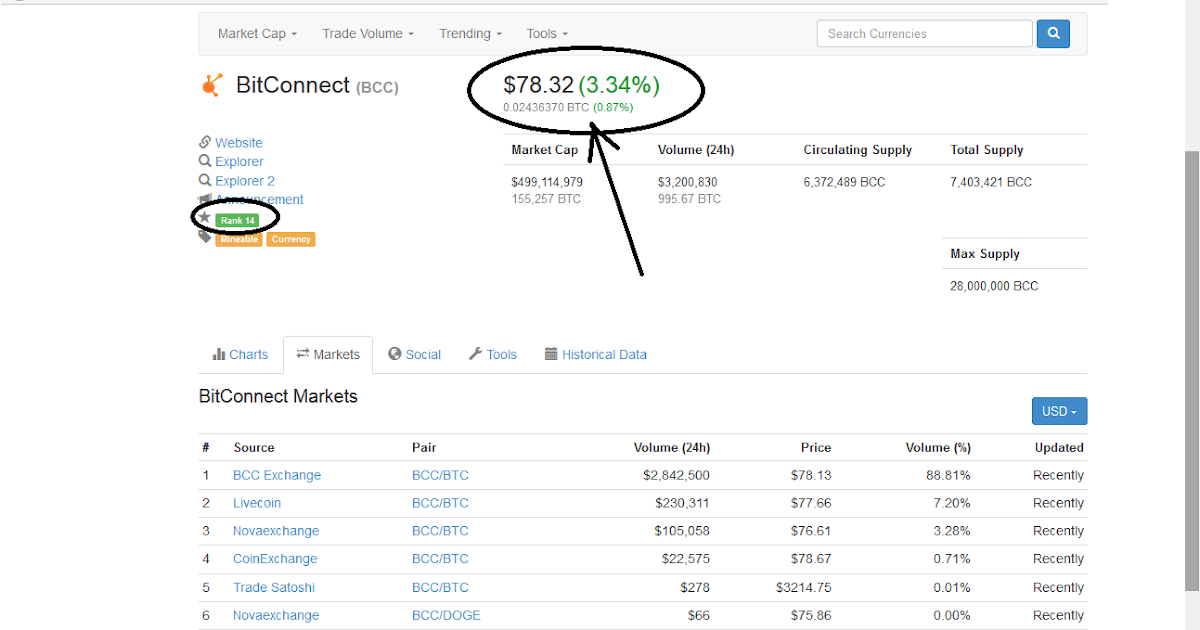This screenshot has height=630, width=1200.
Task: Click the magnifier icon beside Explorer 2
Action: [x=205, y=181]
